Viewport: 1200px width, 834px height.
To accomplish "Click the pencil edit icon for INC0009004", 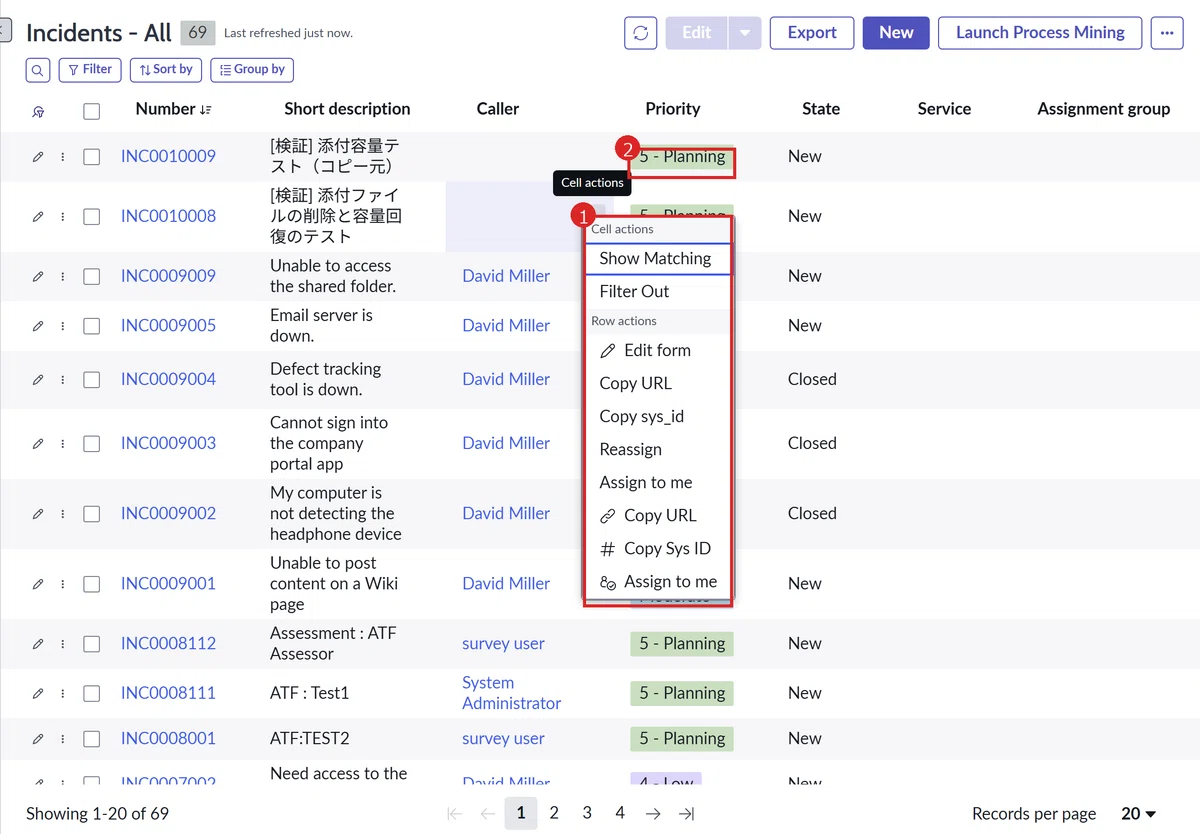I will pyautogui.click(x=38, y=380).
